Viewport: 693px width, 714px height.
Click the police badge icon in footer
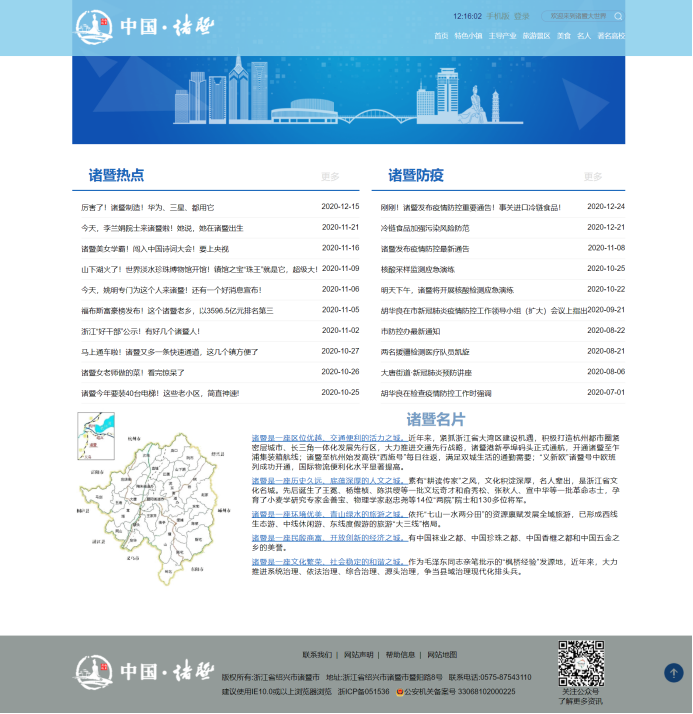pyautogui.click(x=400, y=692)
